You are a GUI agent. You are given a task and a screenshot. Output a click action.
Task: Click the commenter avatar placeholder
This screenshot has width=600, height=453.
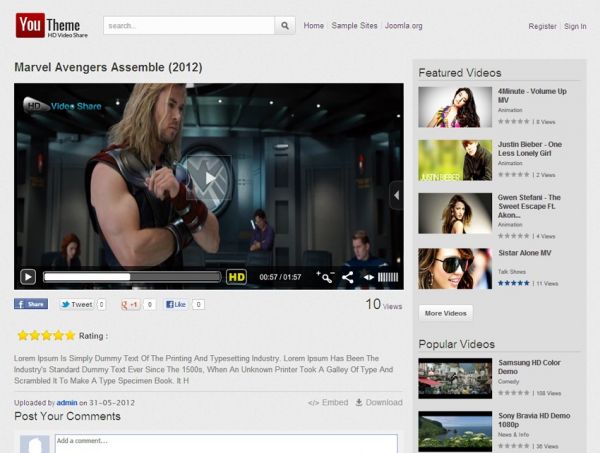(x=34, y=444)
